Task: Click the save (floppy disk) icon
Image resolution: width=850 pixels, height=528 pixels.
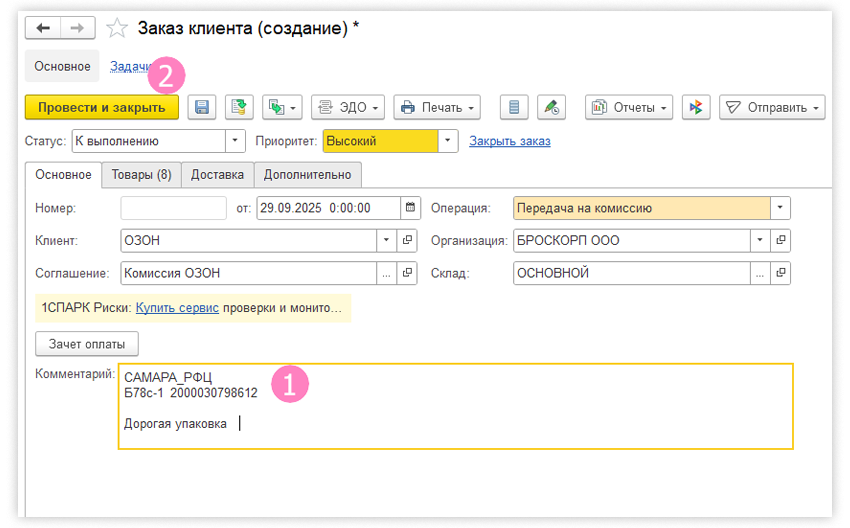Action: pos(201,107)
